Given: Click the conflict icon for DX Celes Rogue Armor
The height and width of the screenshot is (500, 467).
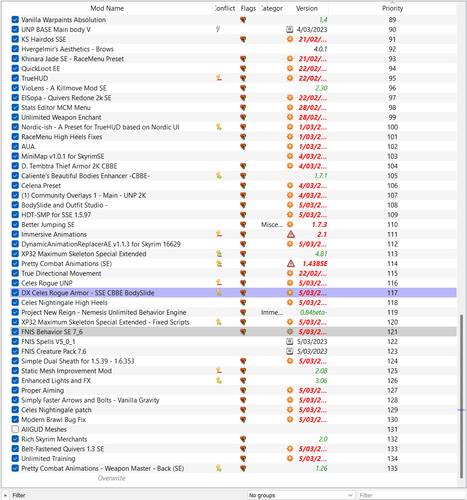Looking at the screenshot, I should coord(219,293).
